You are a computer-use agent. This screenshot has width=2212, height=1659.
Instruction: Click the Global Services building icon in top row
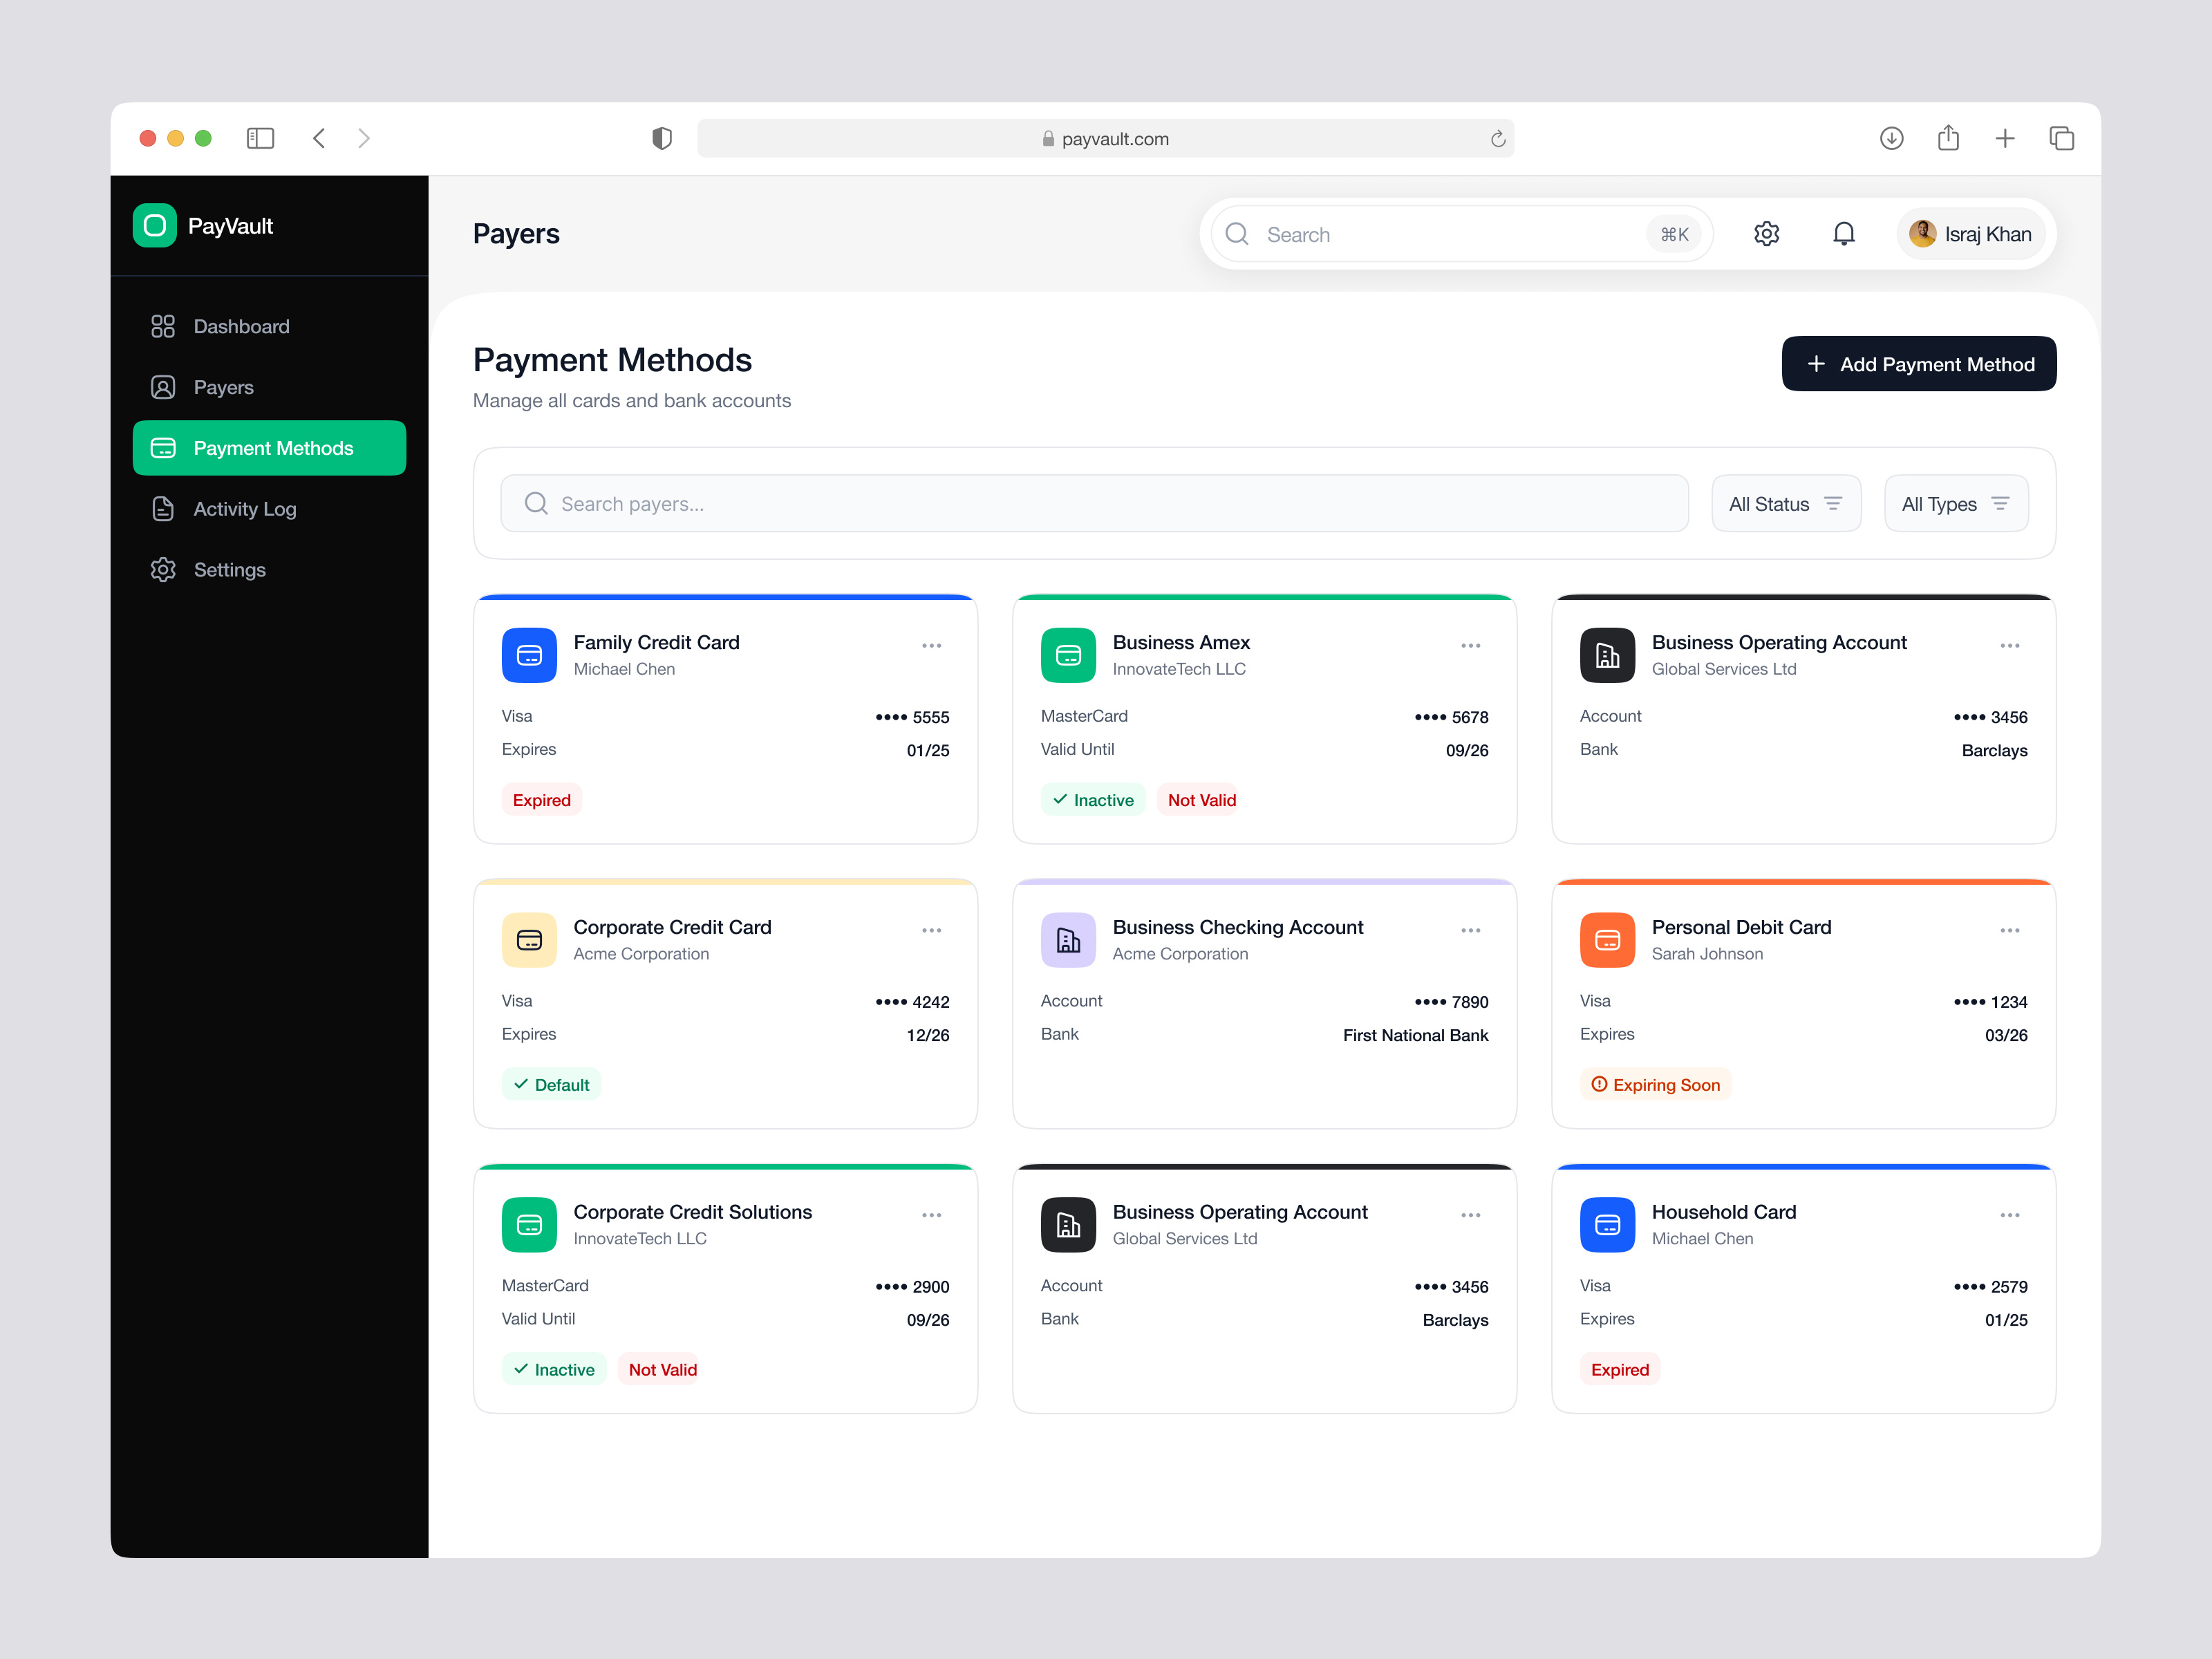coord(1607,655)
